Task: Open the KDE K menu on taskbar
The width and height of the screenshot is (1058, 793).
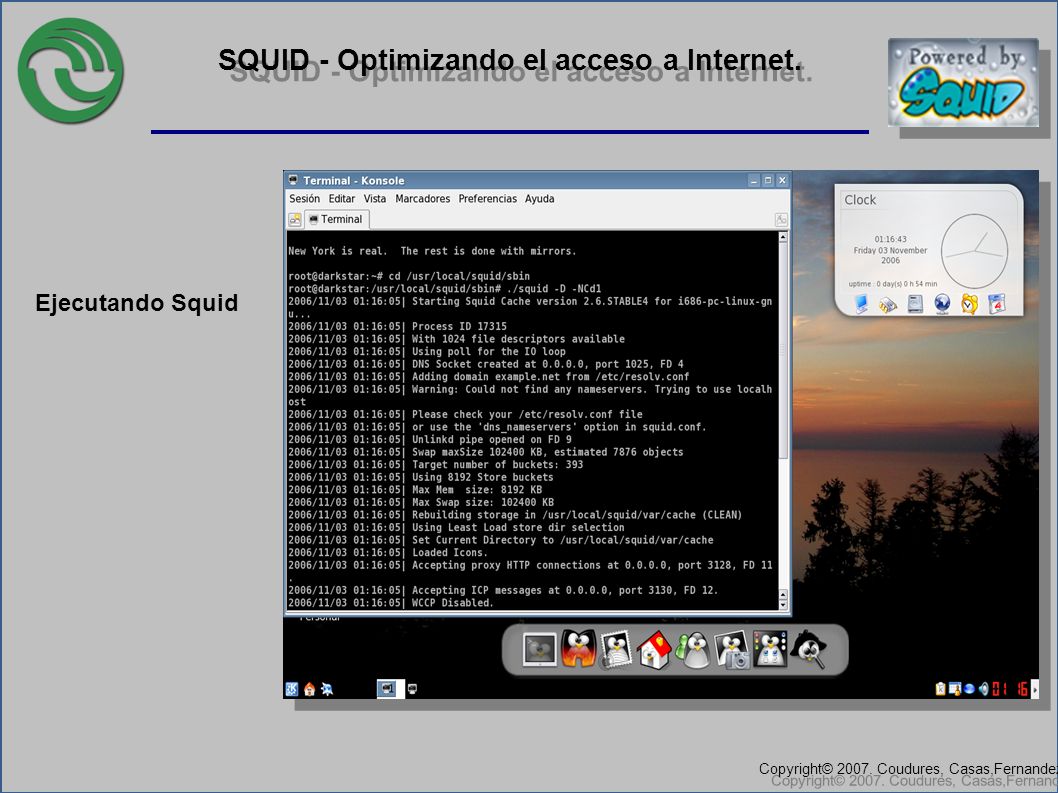Action: [292, 689]
